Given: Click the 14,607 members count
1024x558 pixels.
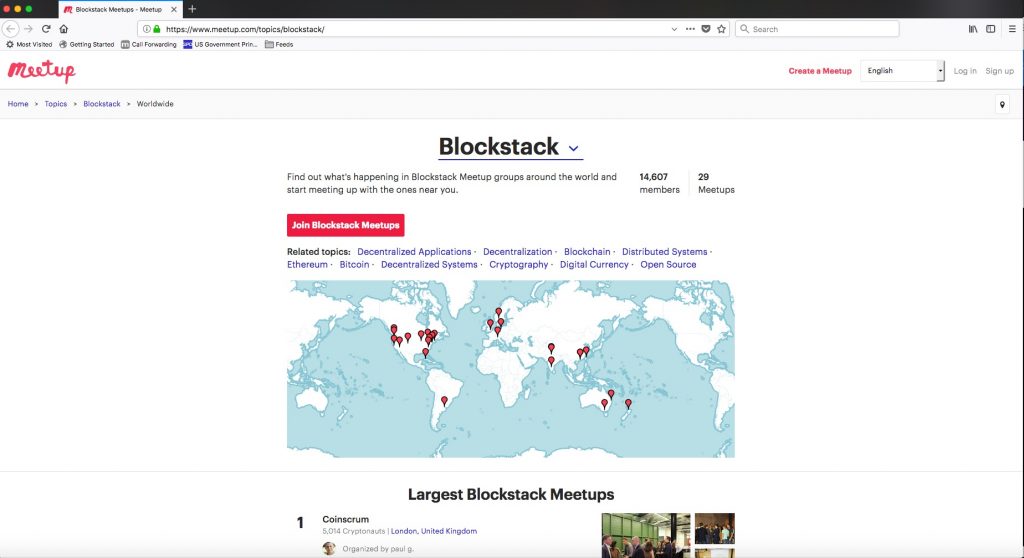Looking at the screenshot, I should click(659, 183).
